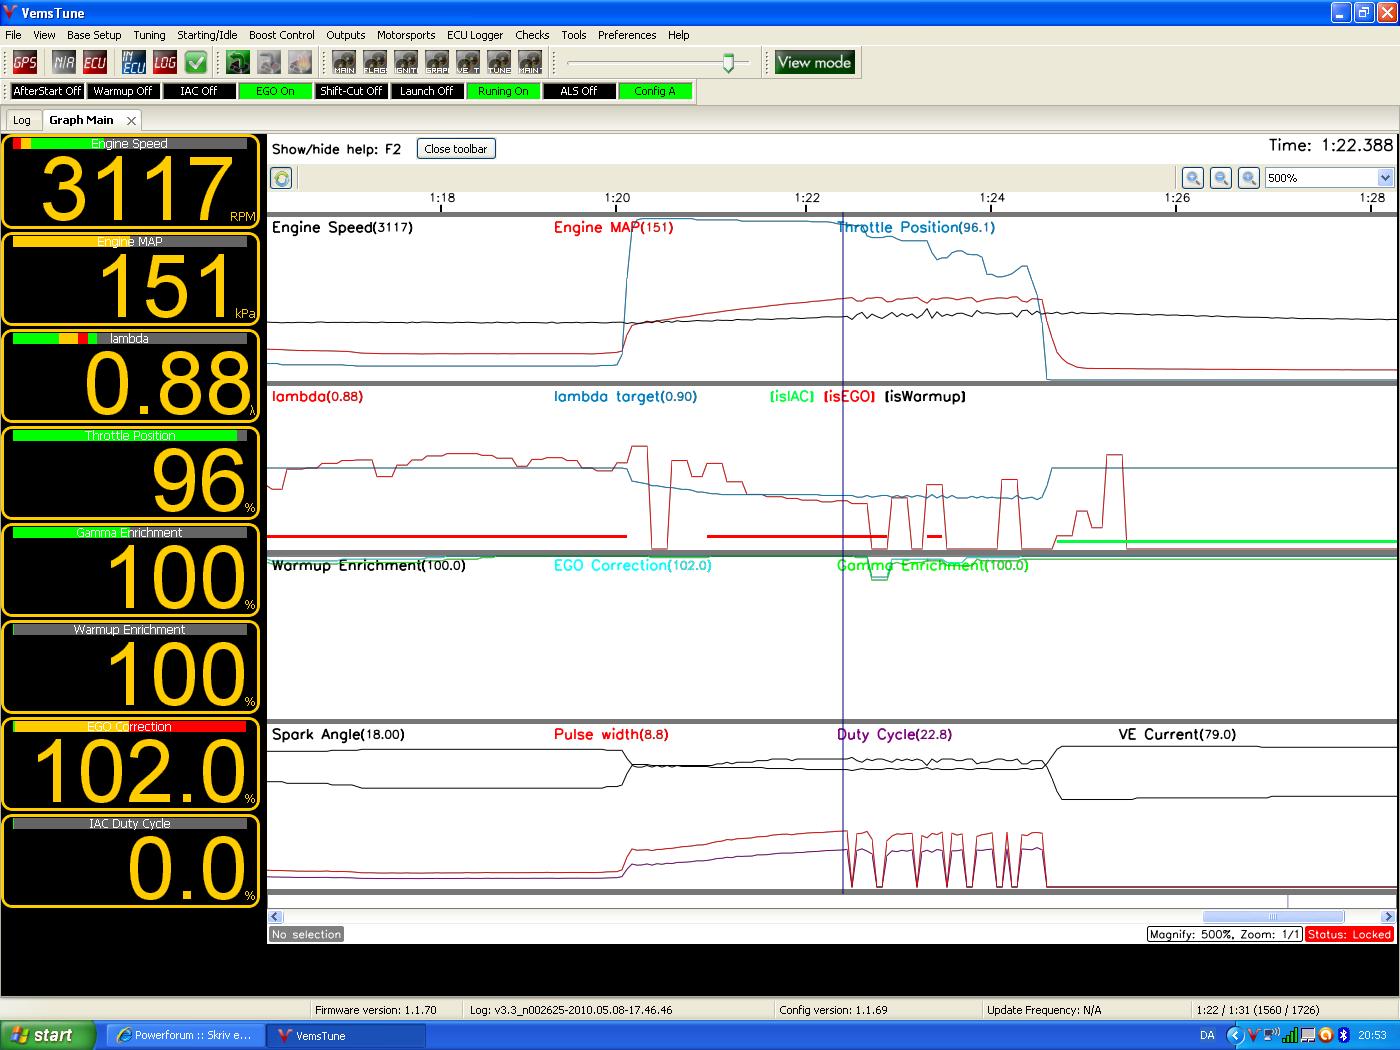Open the View menu
1400x1050 pixels.
(44, 35)
